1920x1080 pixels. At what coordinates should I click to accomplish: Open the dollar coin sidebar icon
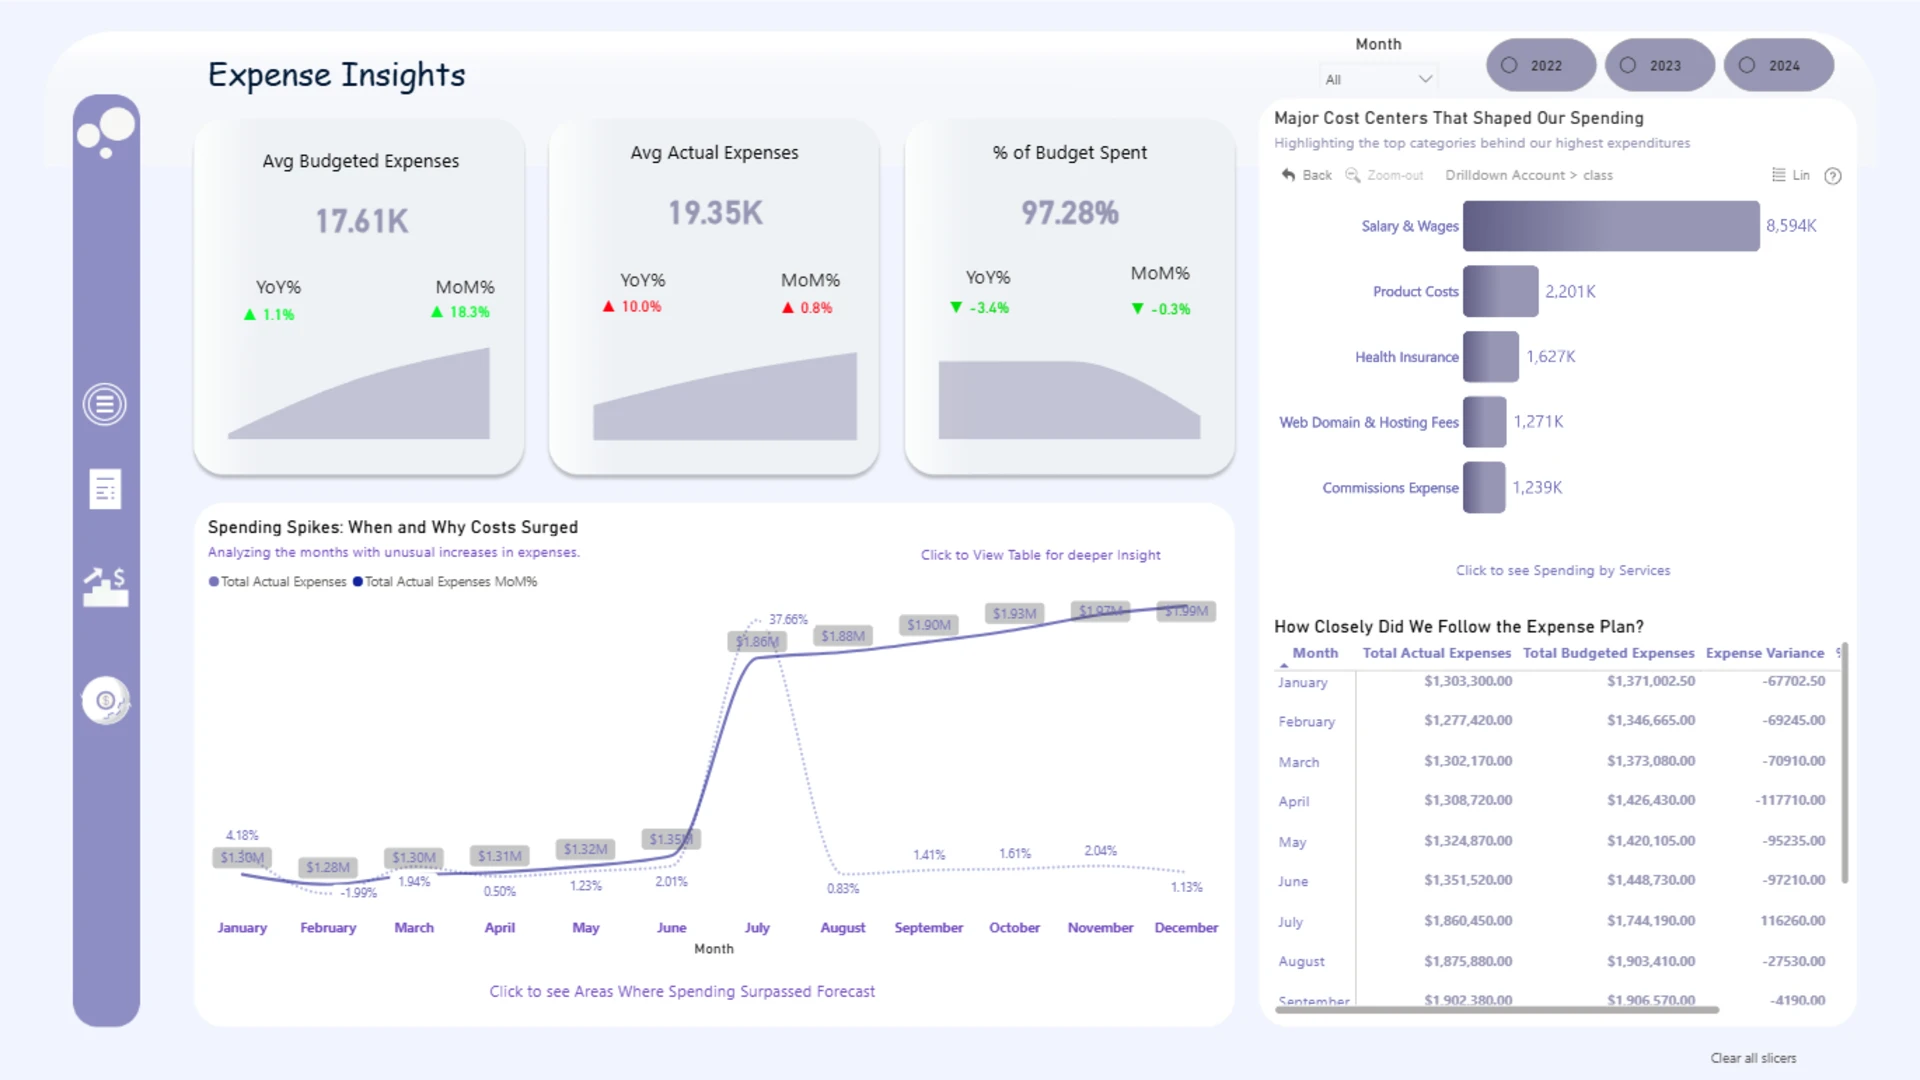pyautogui.click(x=106, y=700)
